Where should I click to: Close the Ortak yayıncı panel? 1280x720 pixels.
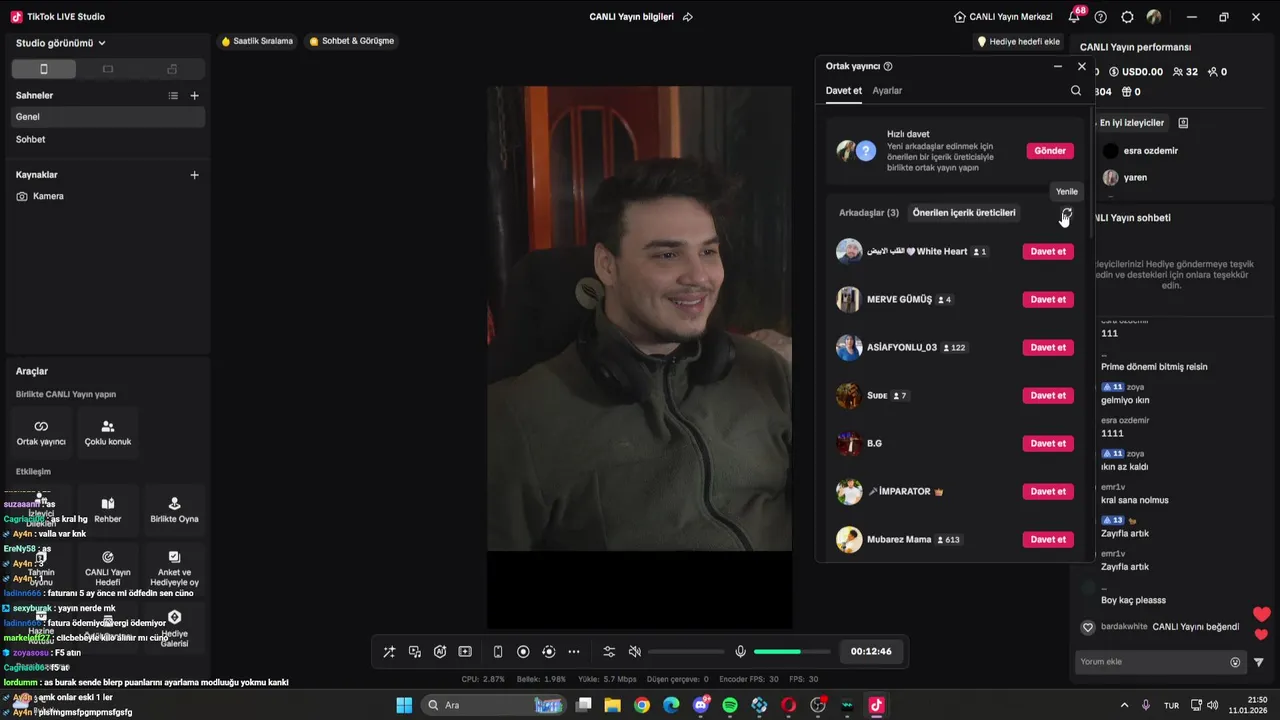1081,66
